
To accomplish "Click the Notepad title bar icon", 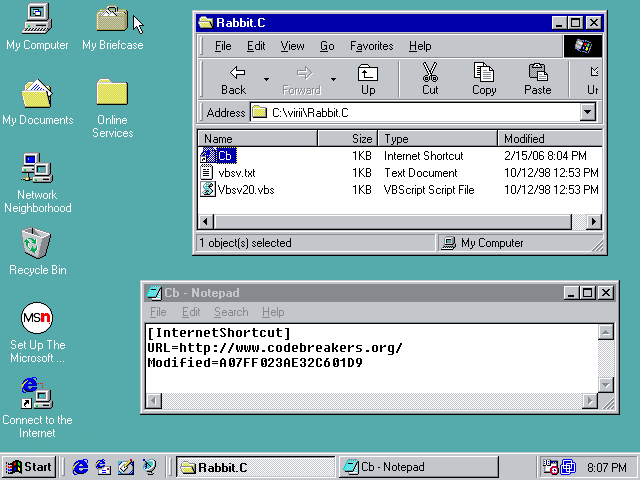I will point(154,293).
